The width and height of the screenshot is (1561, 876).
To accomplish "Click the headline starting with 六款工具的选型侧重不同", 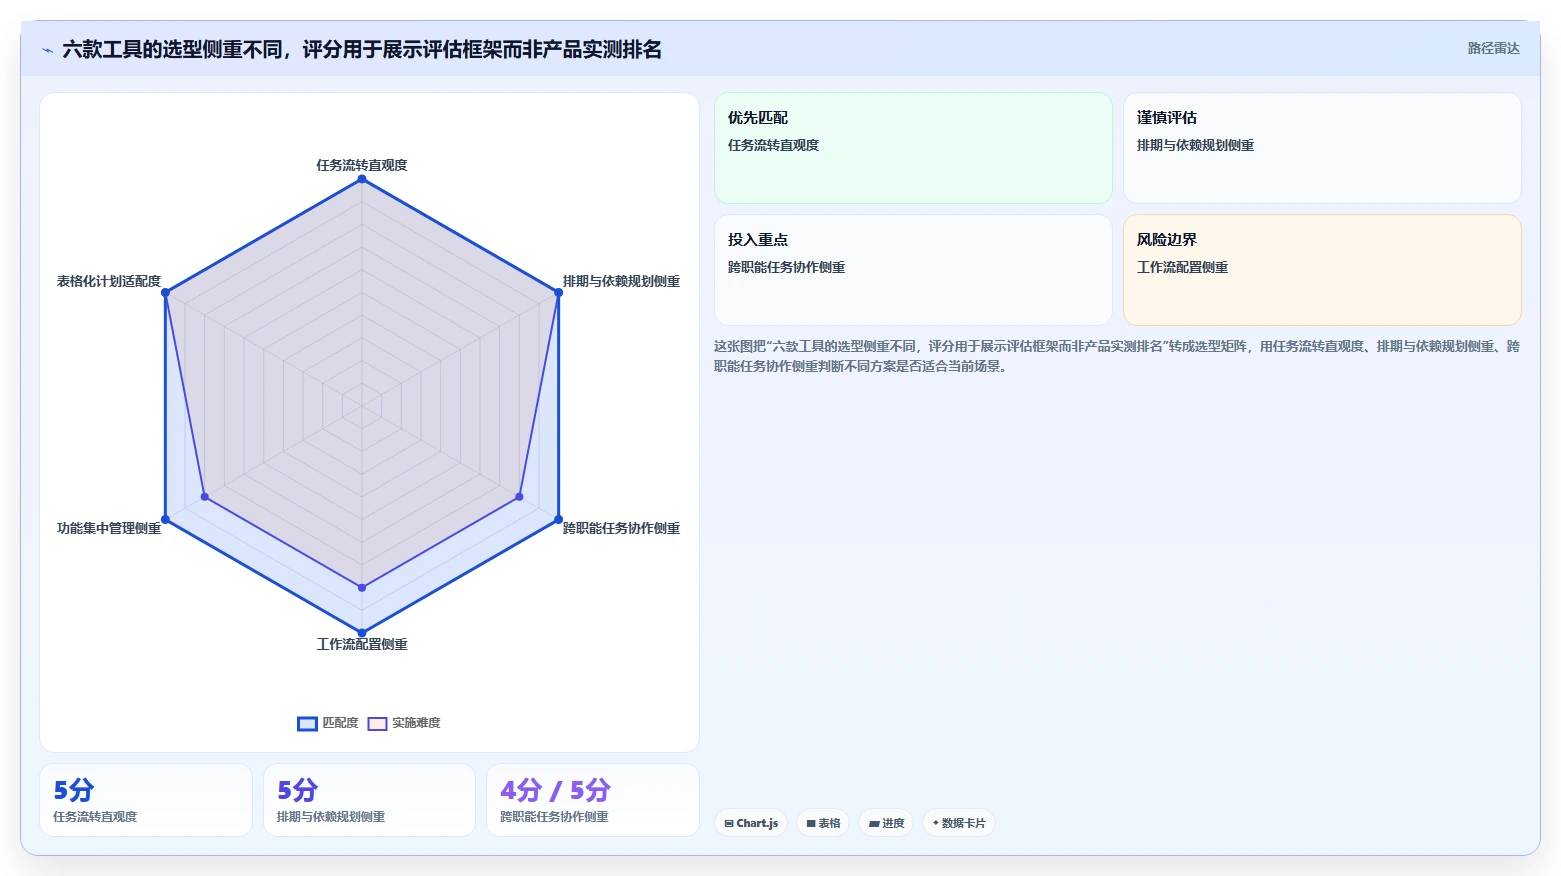I will 362,50.
